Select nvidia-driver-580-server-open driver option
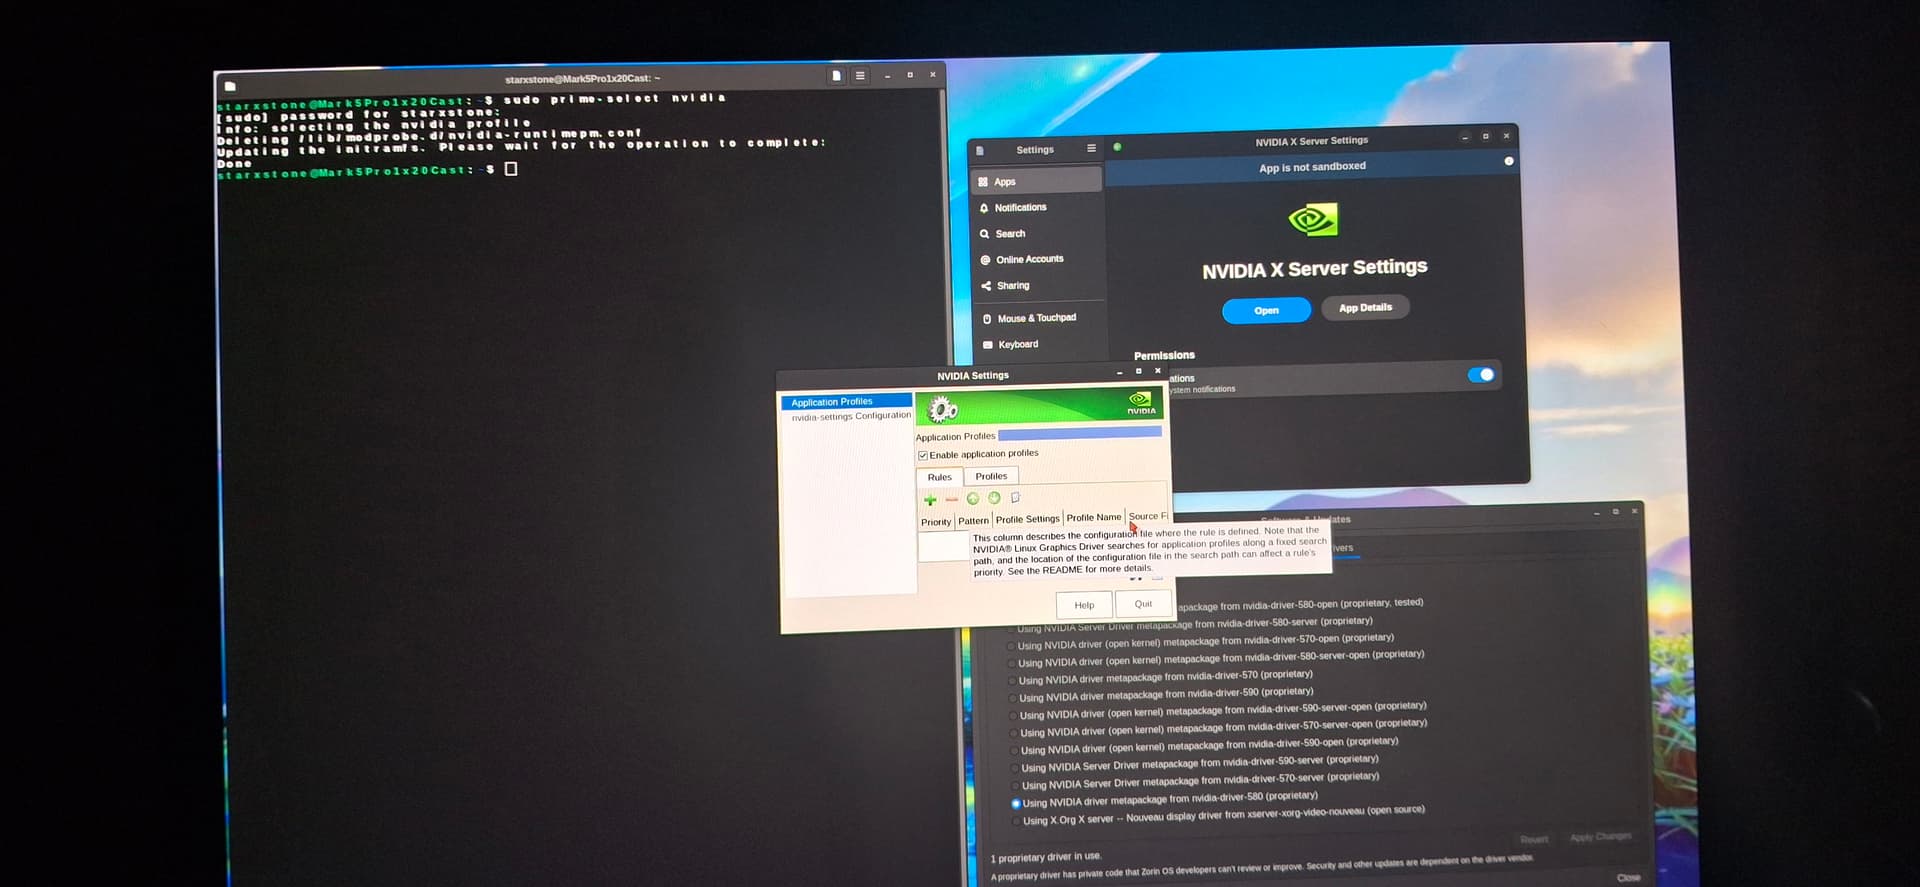Viewport: 1920px width, 887px height. [x=1011, y=663]
